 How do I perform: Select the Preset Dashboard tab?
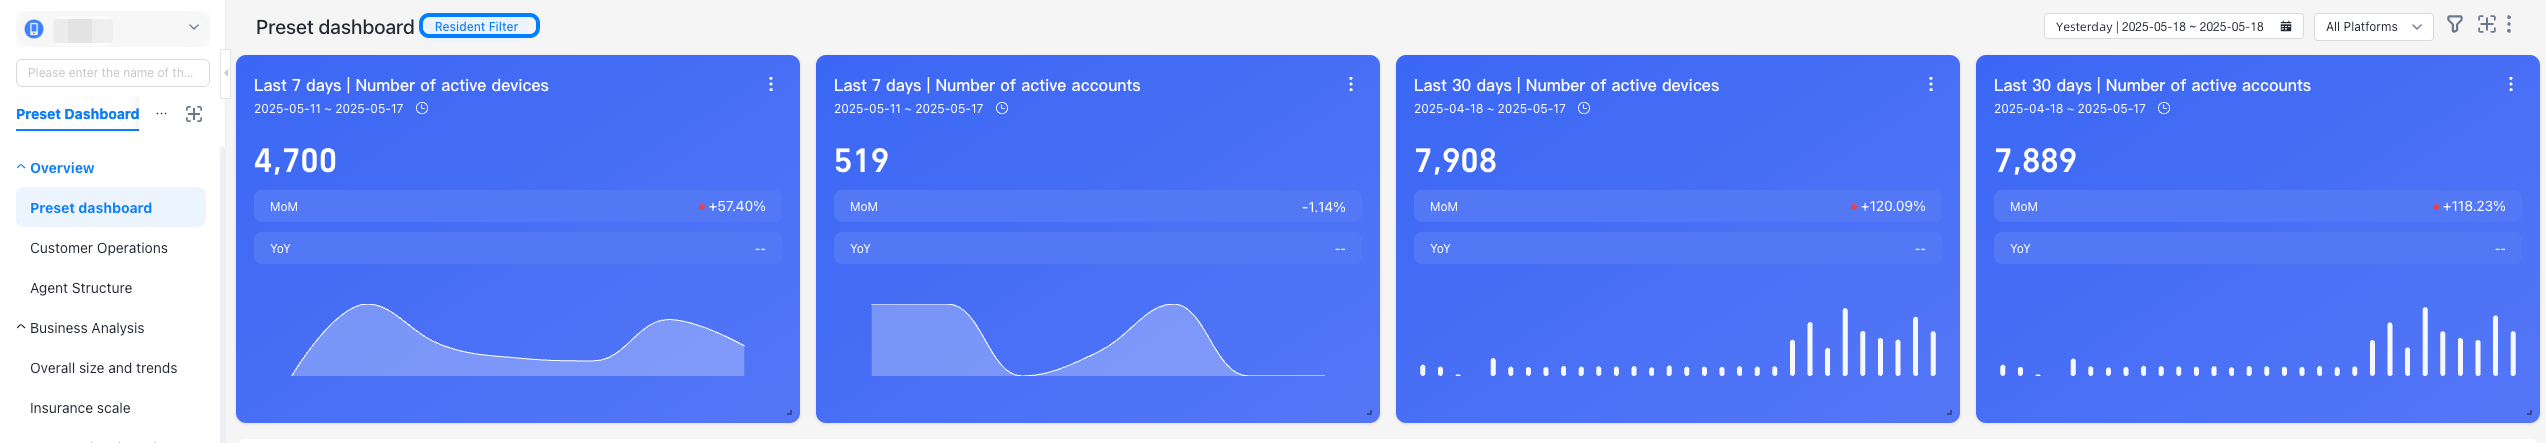(78, 114)
